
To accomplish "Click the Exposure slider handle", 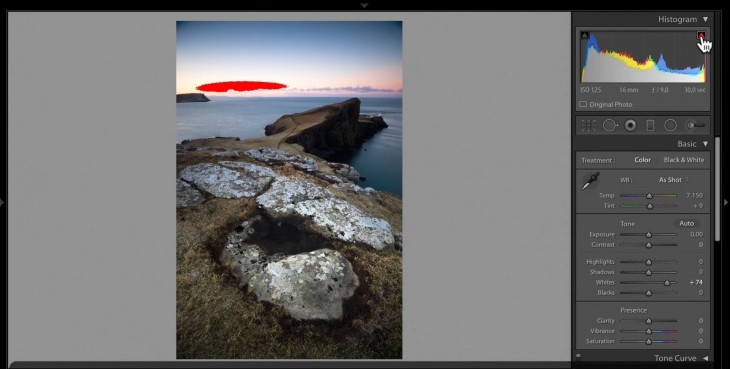I will pos(649,235).
